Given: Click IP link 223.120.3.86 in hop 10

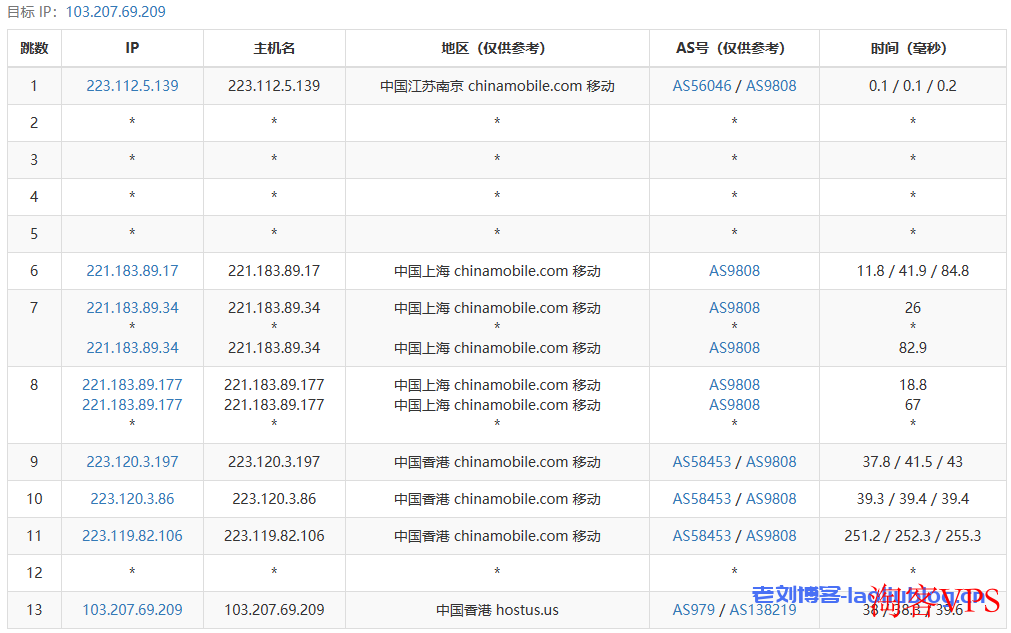Looking at the screenshot, I should [132, 498].
